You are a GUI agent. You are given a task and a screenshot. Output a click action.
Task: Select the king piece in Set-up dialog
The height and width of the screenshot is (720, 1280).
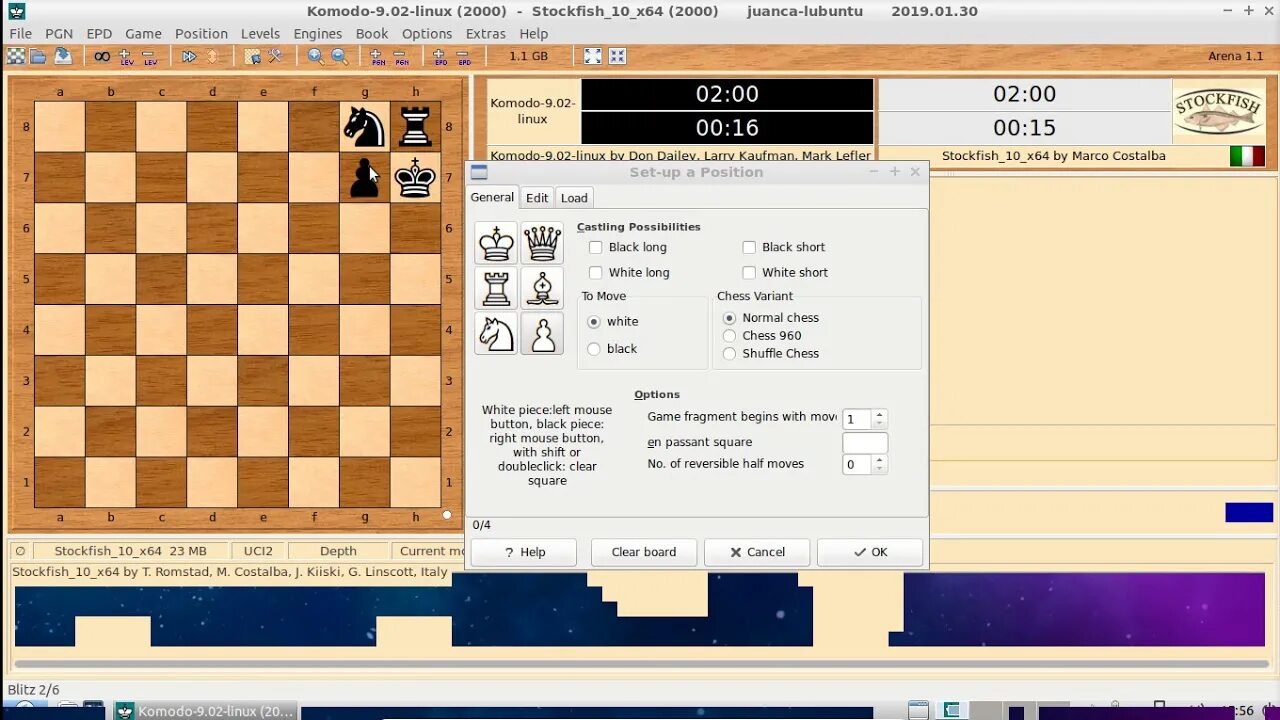[x=496, y=243]
